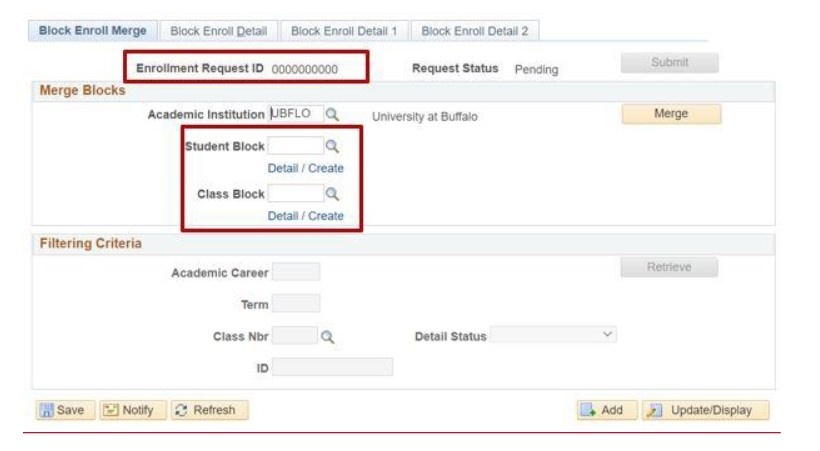The width and height of the screenshot is (820, 451).
Task: Open the Block Enroll Detail 1 tab
Action: (x=343, y=31)
